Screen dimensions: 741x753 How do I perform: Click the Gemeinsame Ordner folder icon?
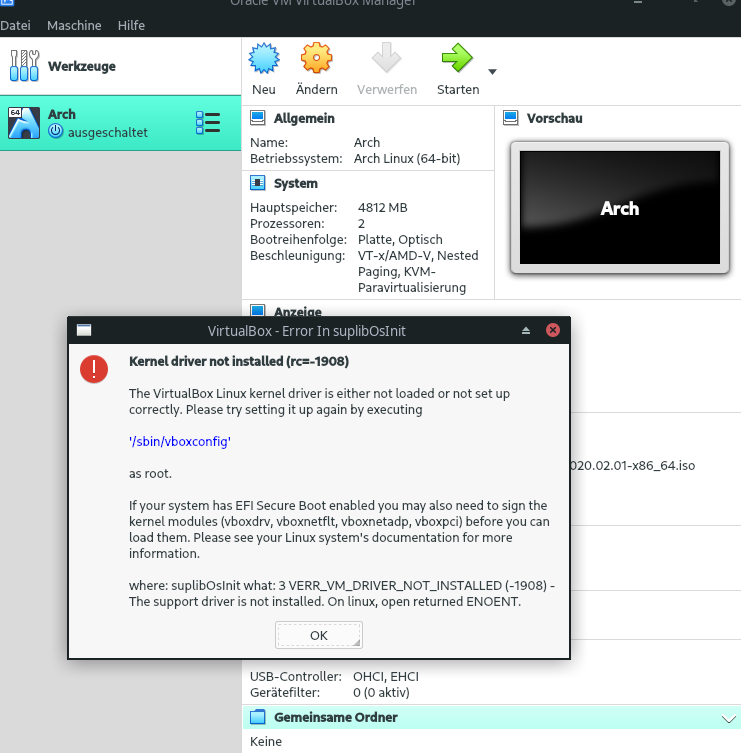point(257,717)
